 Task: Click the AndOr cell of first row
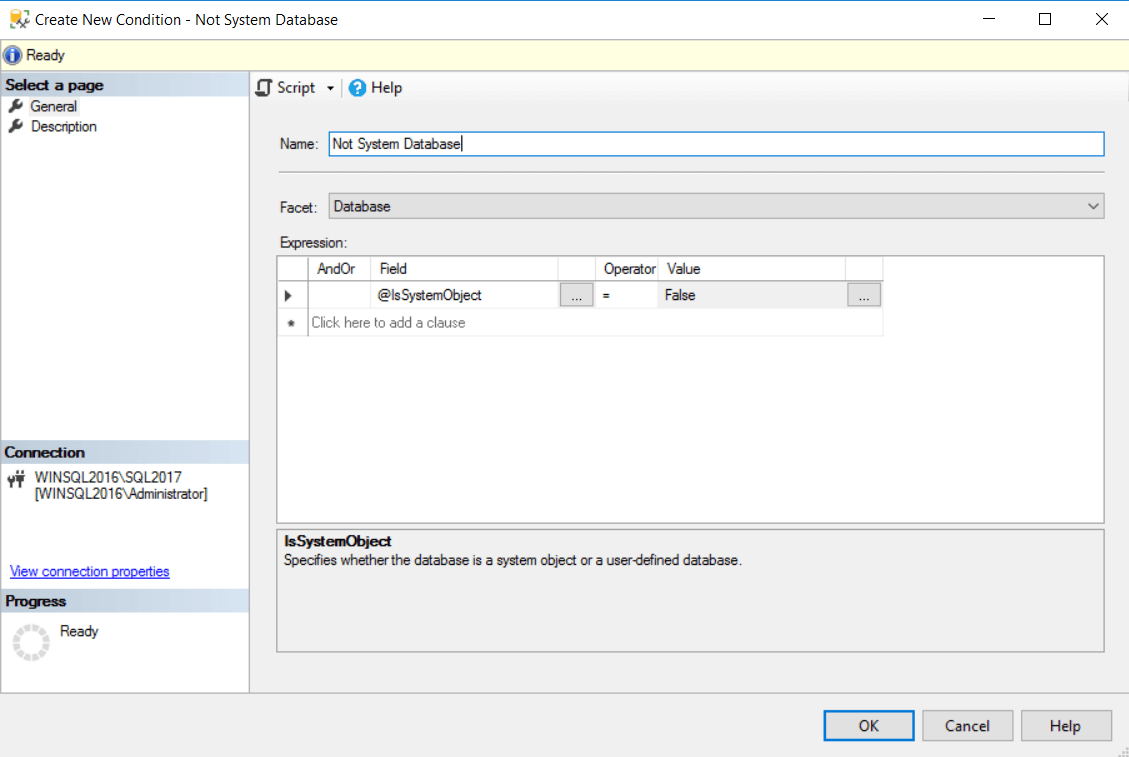pyautogui.click(x=339, y=295)
